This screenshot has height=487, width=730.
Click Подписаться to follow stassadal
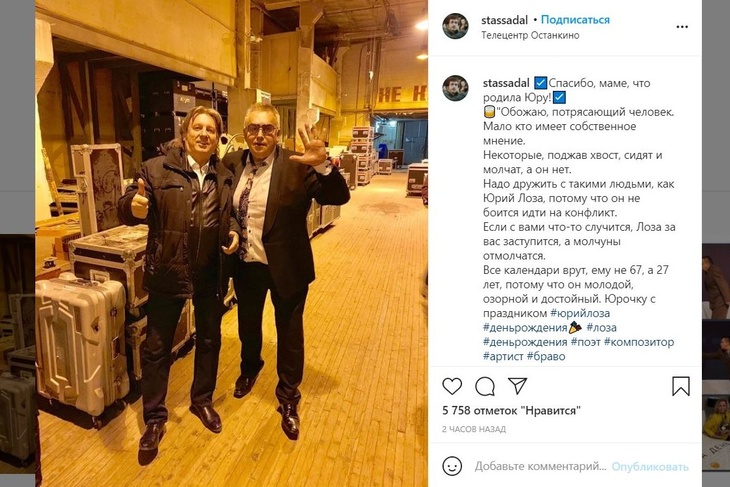(575, 20)
